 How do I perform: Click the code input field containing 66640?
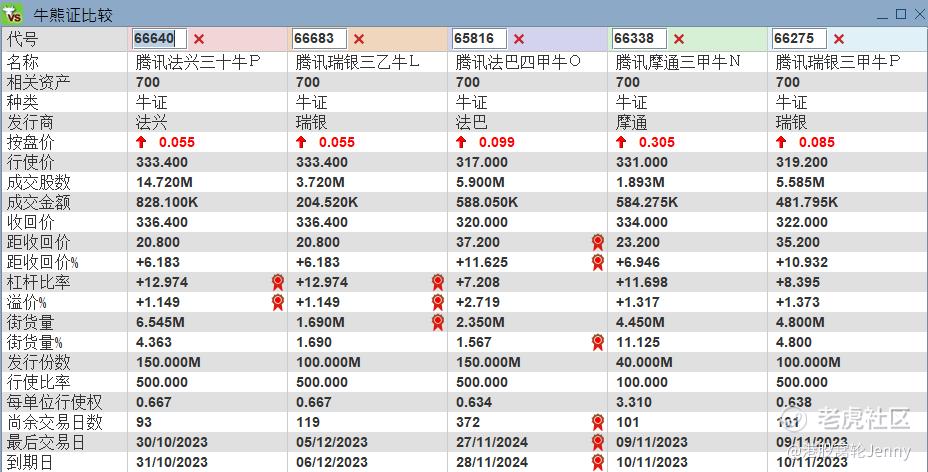coord(159,38)
